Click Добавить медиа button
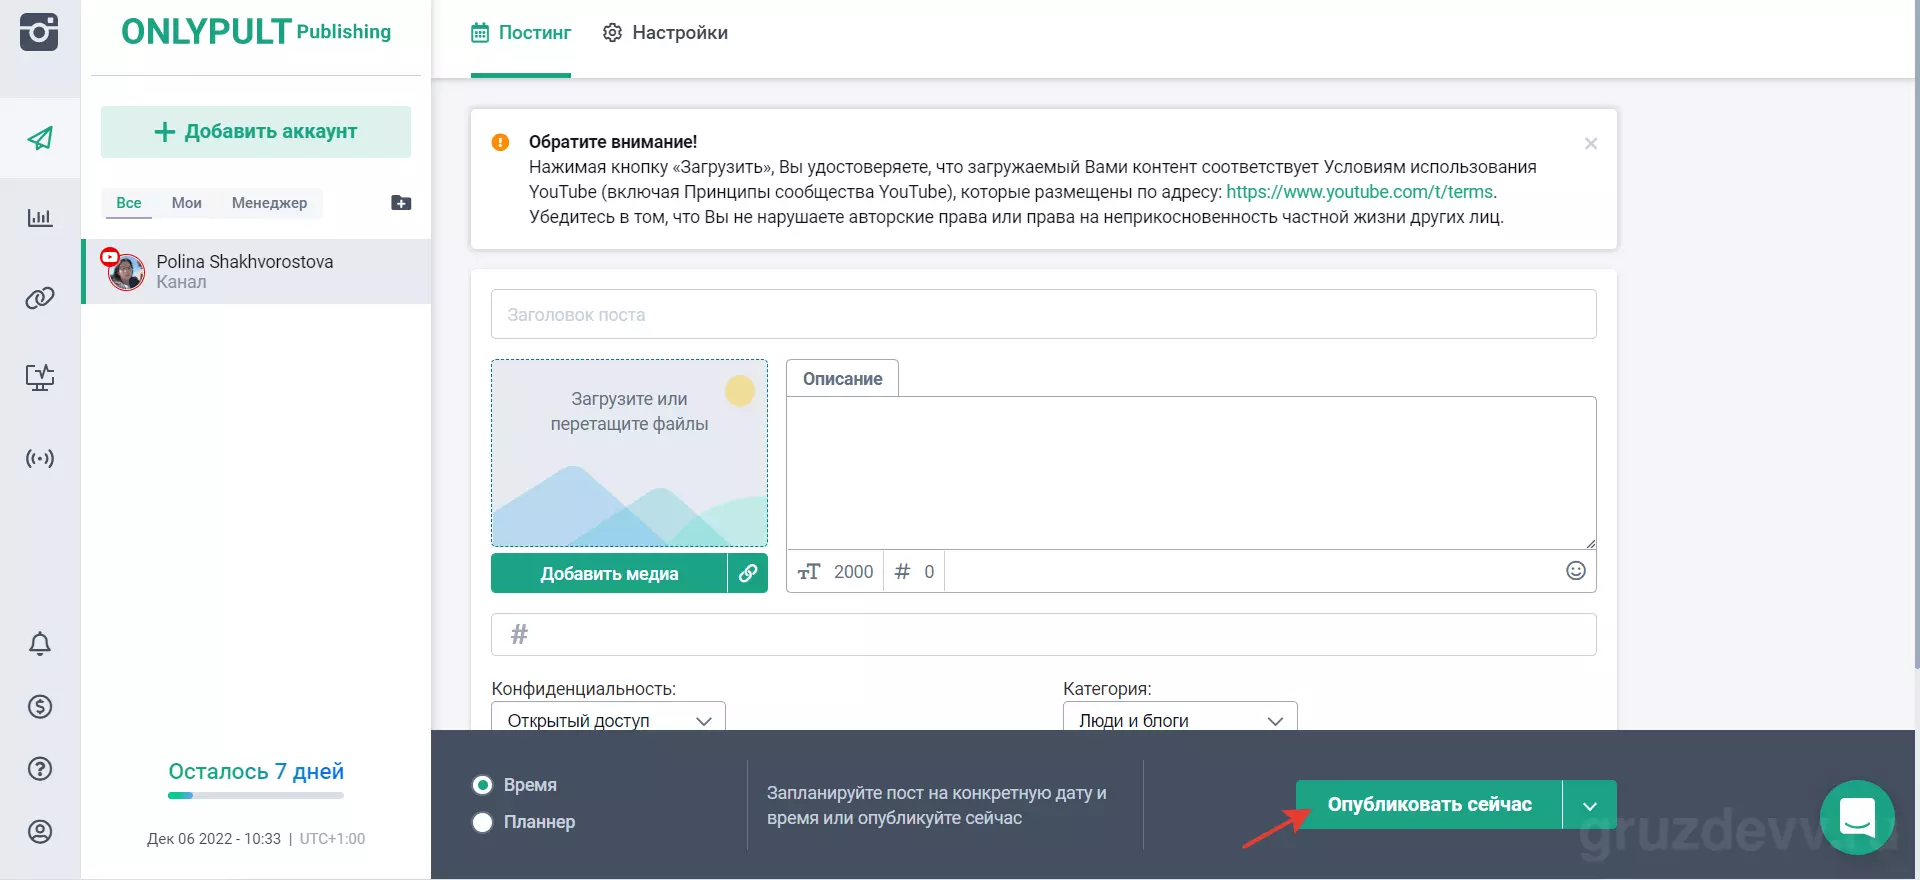 [609, 573]
